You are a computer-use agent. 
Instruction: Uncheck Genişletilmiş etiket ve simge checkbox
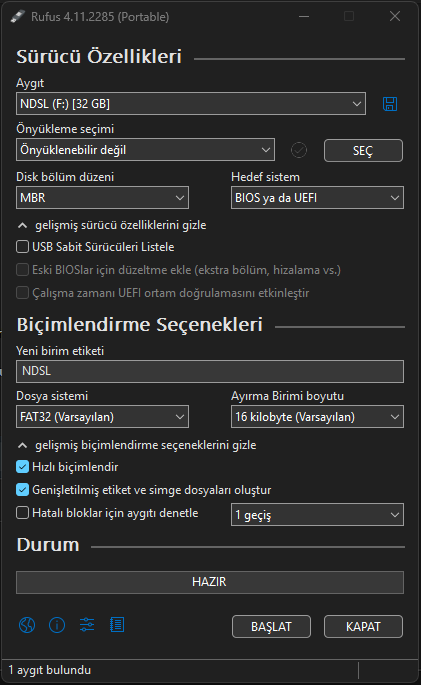tap(22, 490)
